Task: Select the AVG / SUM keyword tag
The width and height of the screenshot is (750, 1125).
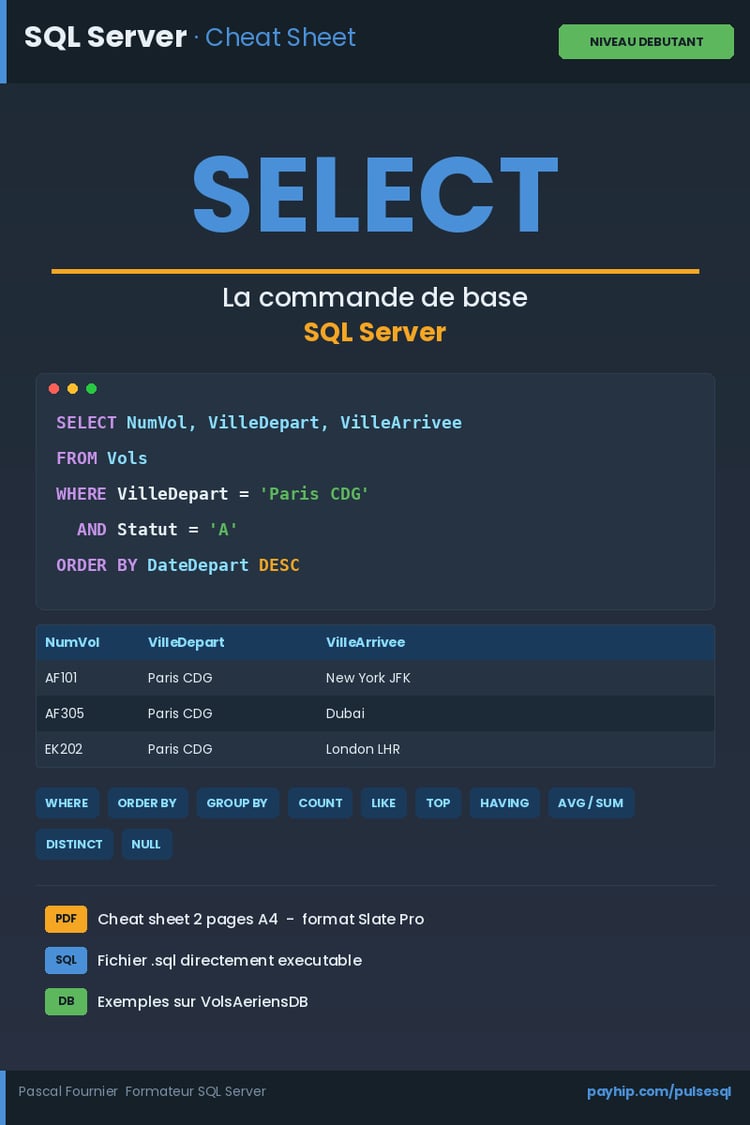Action: tap(591, 803)
